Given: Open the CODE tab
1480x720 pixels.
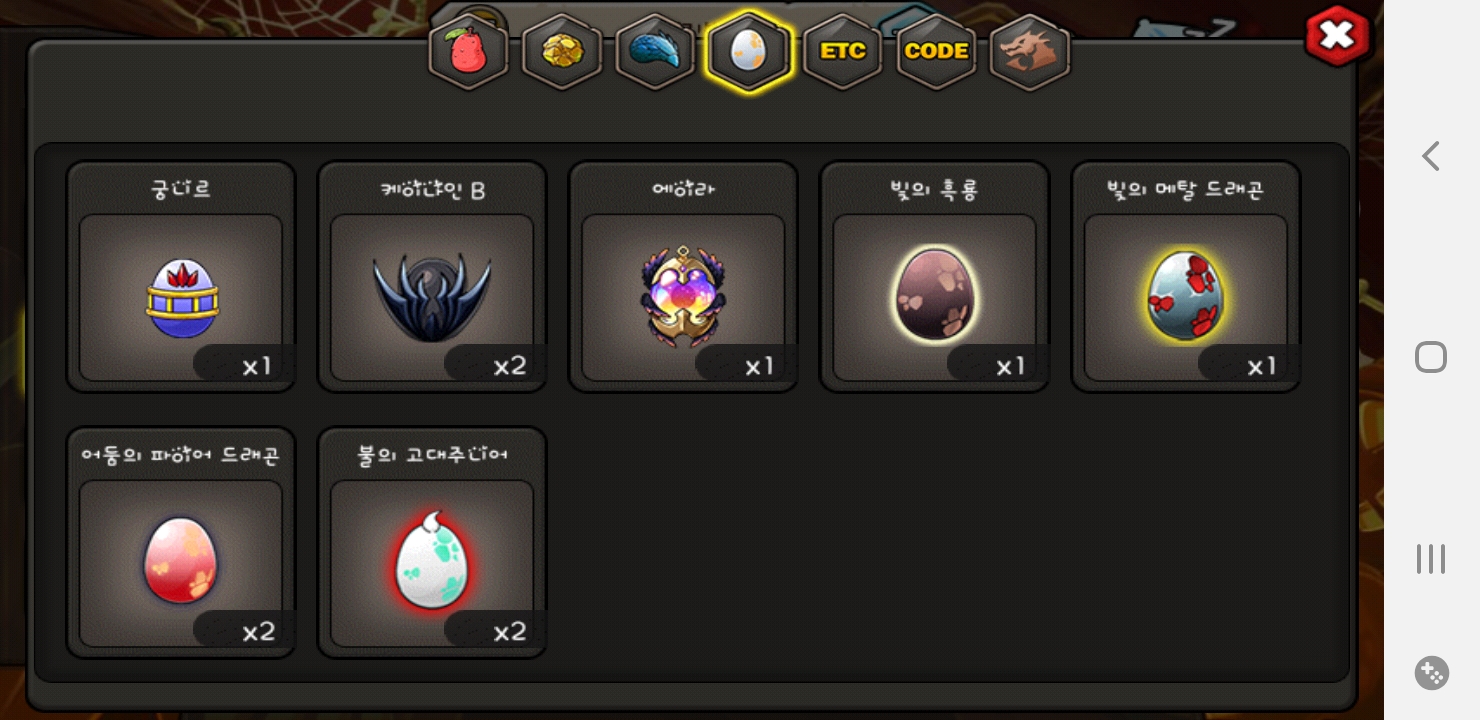Looking at the screenshot, I should (936, 52).
